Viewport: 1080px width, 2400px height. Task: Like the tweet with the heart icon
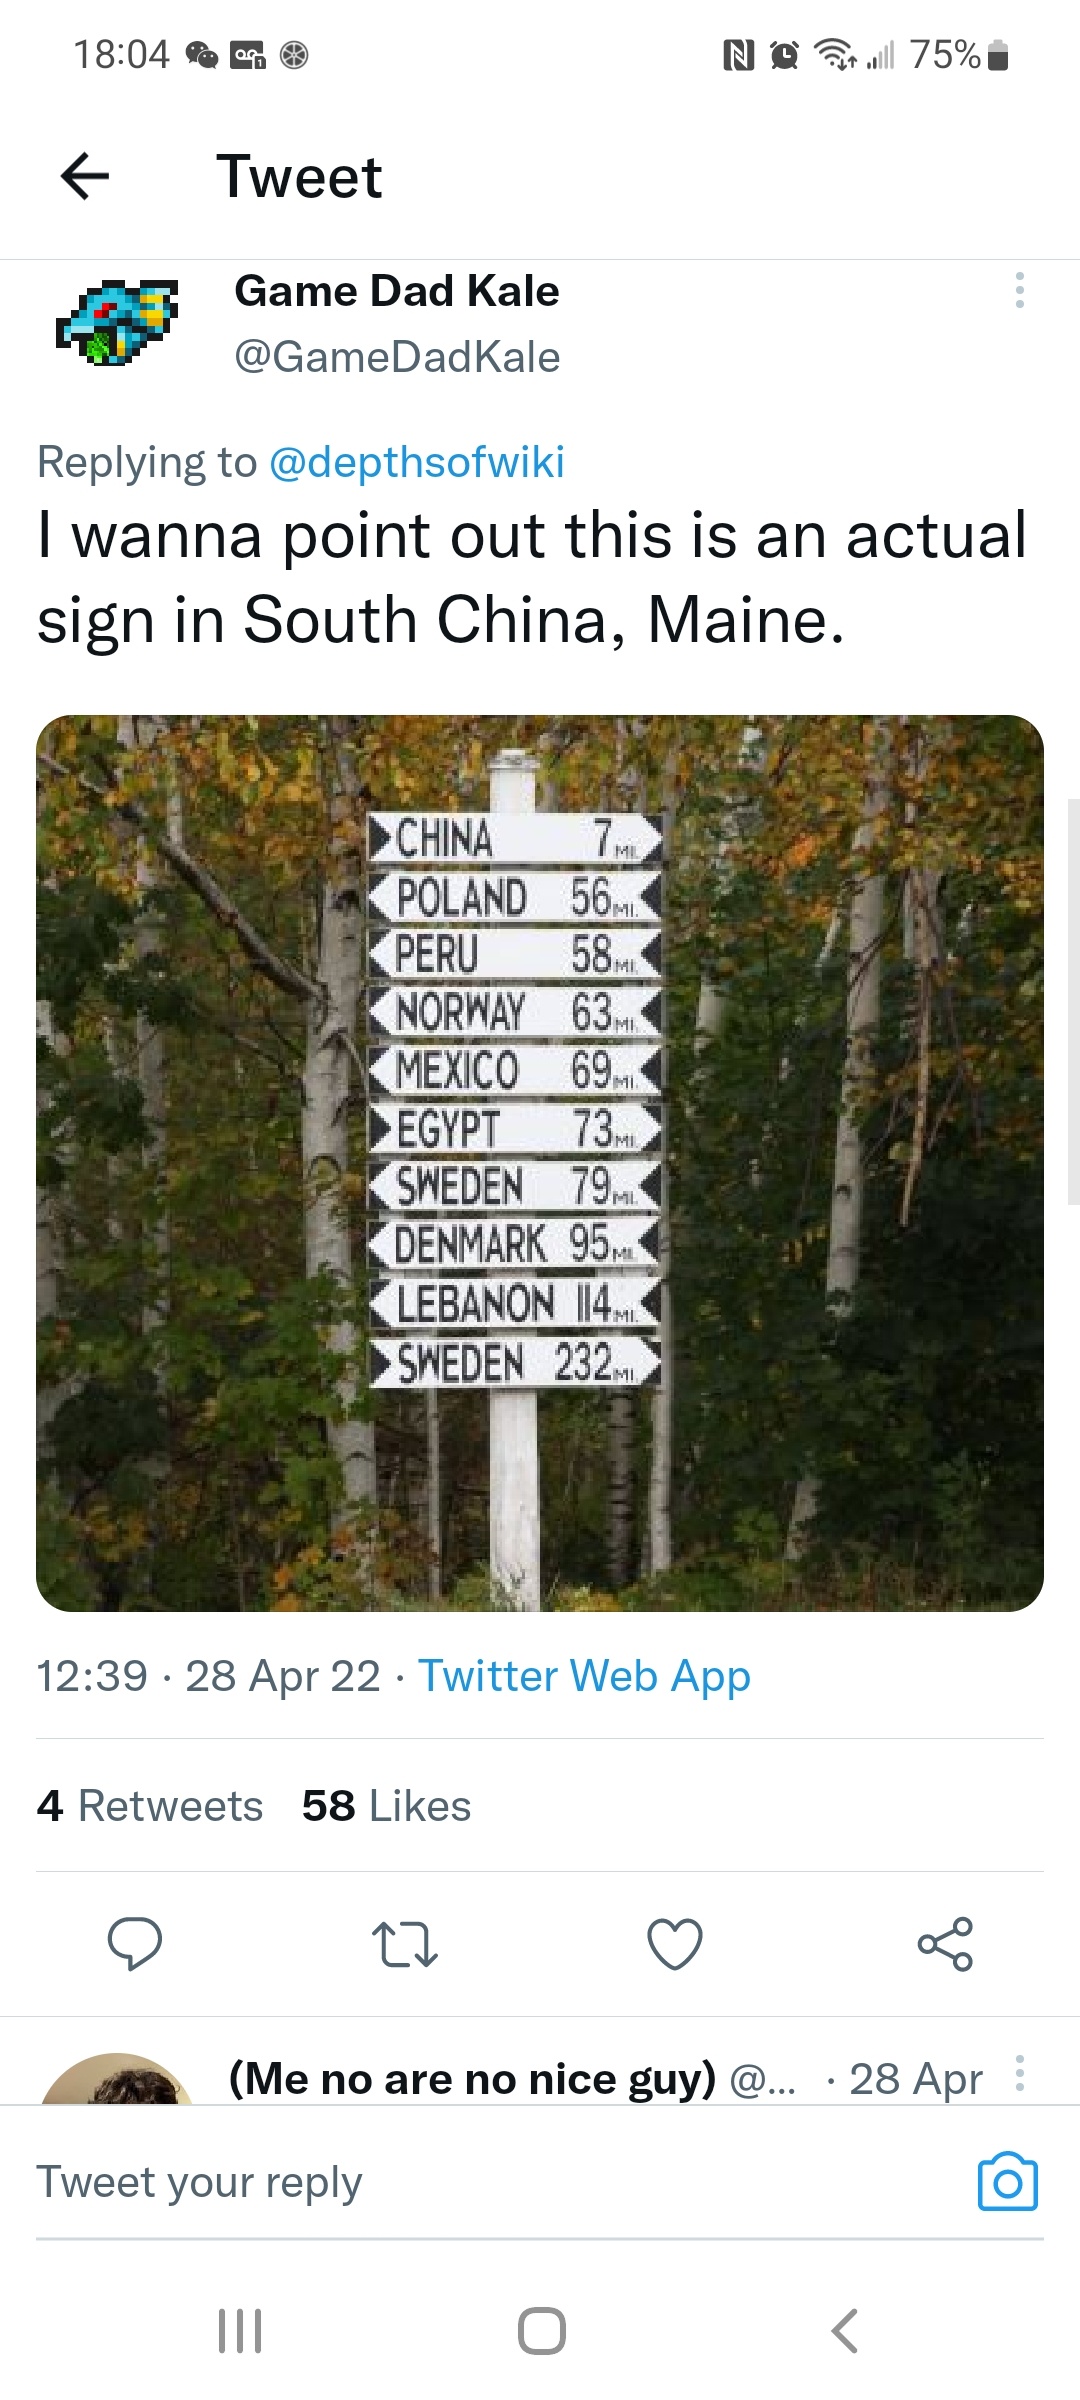(675, 1943)
